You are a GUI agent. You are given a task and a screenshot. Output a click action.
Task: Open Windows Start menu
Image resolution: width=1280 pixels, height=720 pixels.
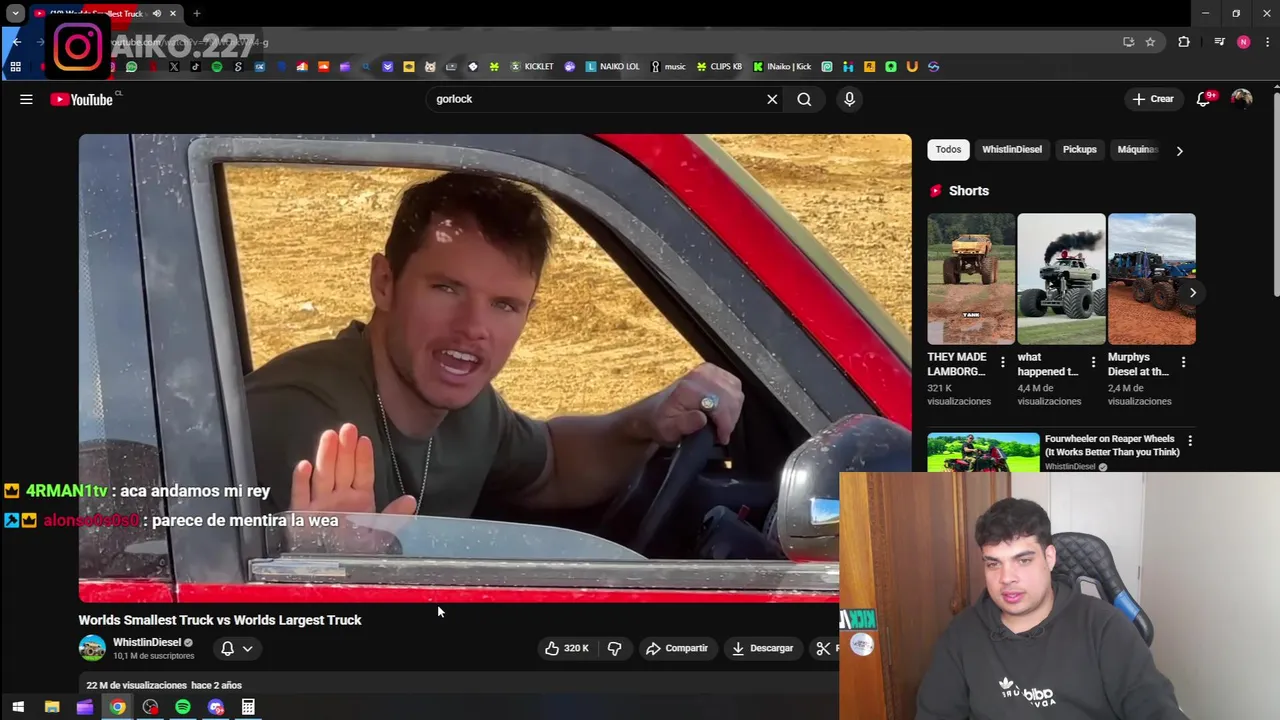tap(17, 707)
